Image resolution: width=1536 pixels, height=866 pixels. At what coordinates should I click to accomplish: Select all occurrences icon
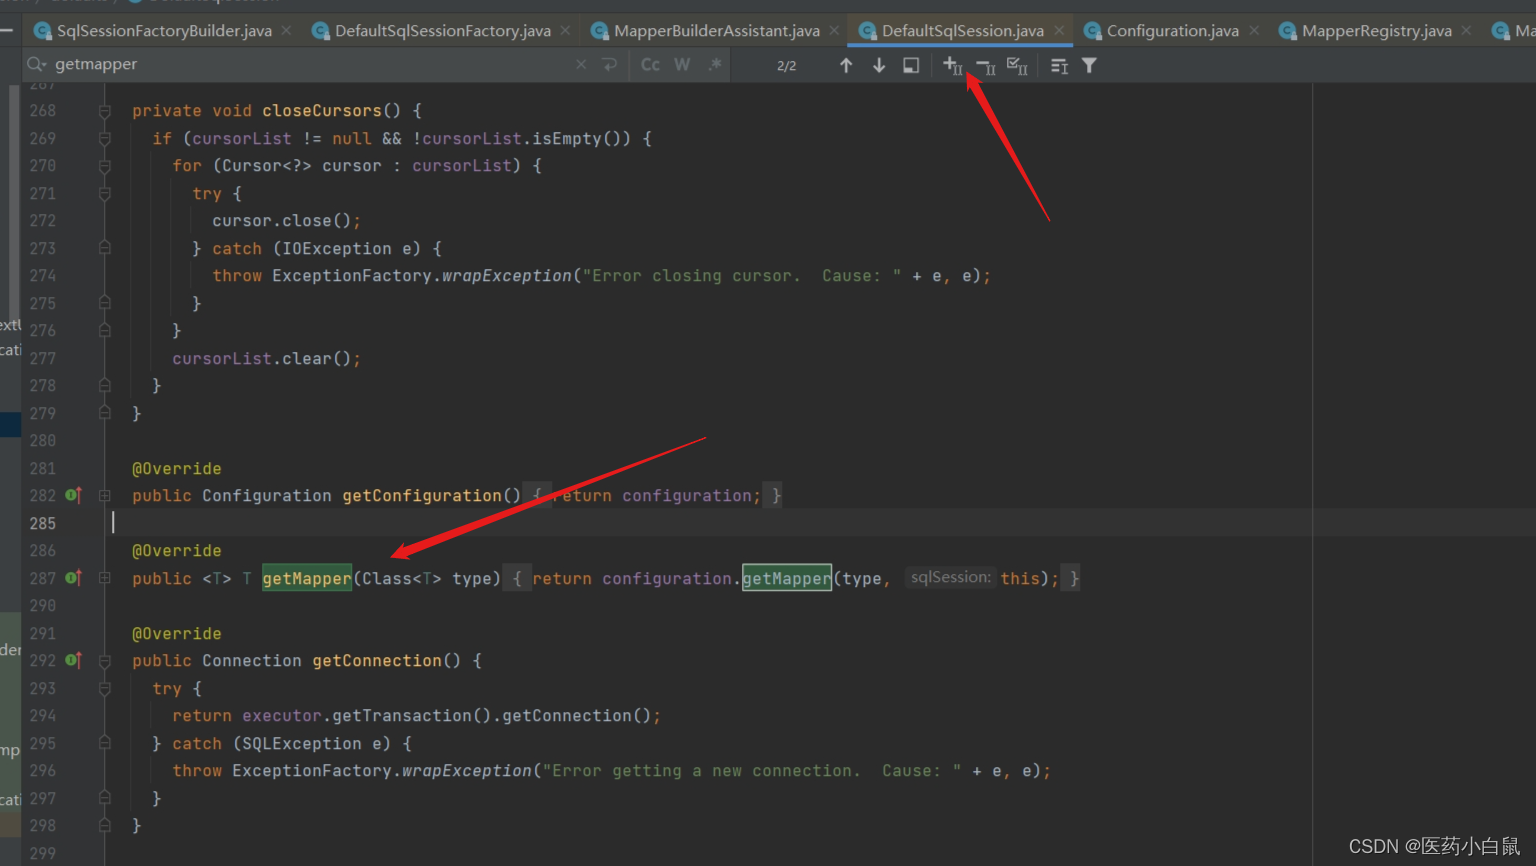1017,66
